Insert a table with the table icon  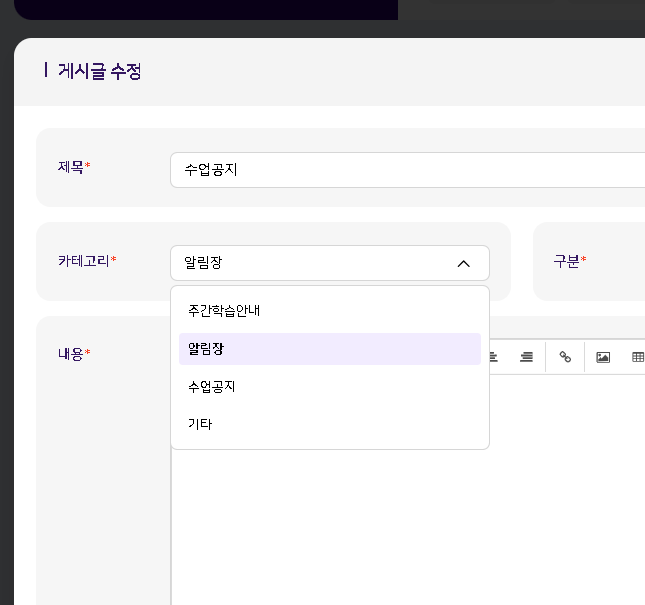637,357
